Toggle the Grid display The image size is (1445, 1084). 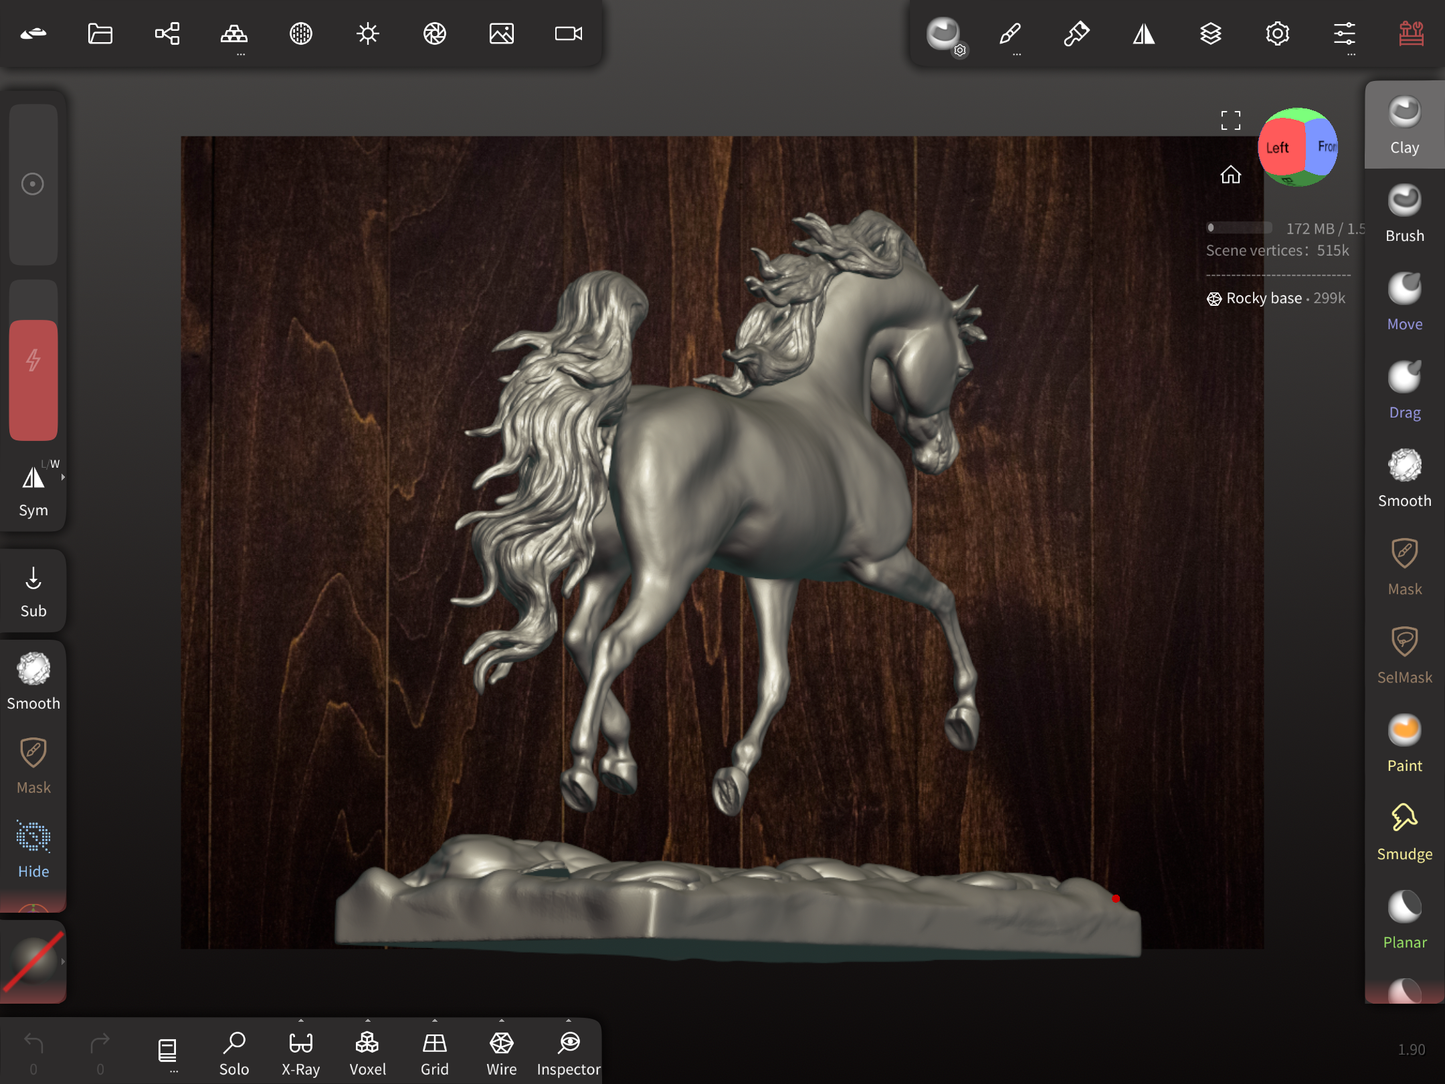(x=434, y=1053)
